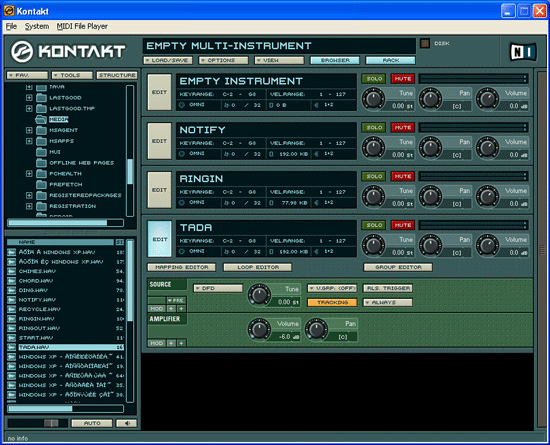This screenshot has height=445, width=550.
Task: Mute the NOTIFY instrument
Action: (403, 128)
